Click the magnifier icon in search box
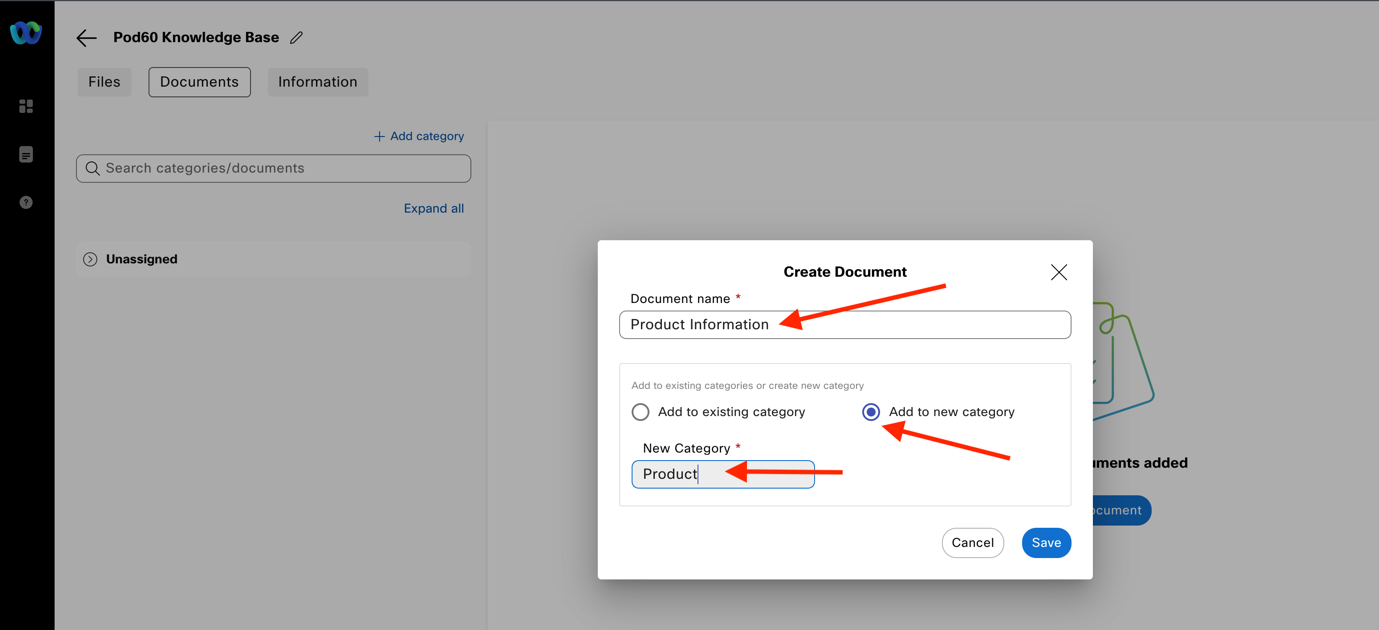Viewport: 1379px width, 630px height. point(93,169)
